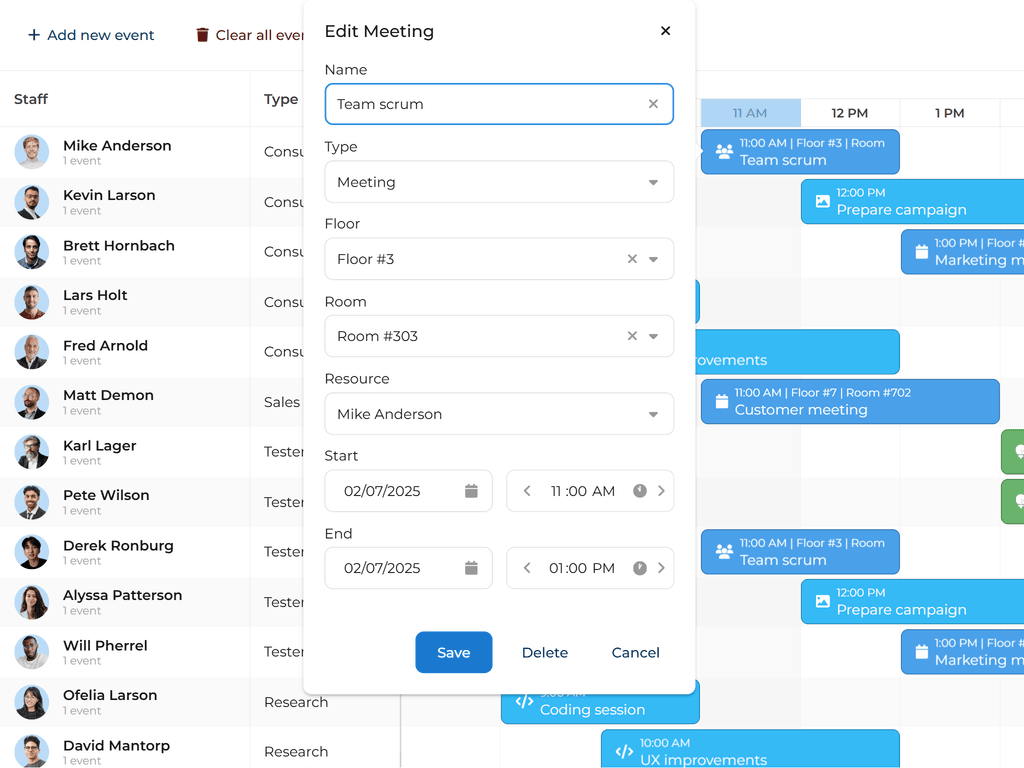Open the Room dropdown list
This screenshot has height=768, width=1024.
(654, 336)
